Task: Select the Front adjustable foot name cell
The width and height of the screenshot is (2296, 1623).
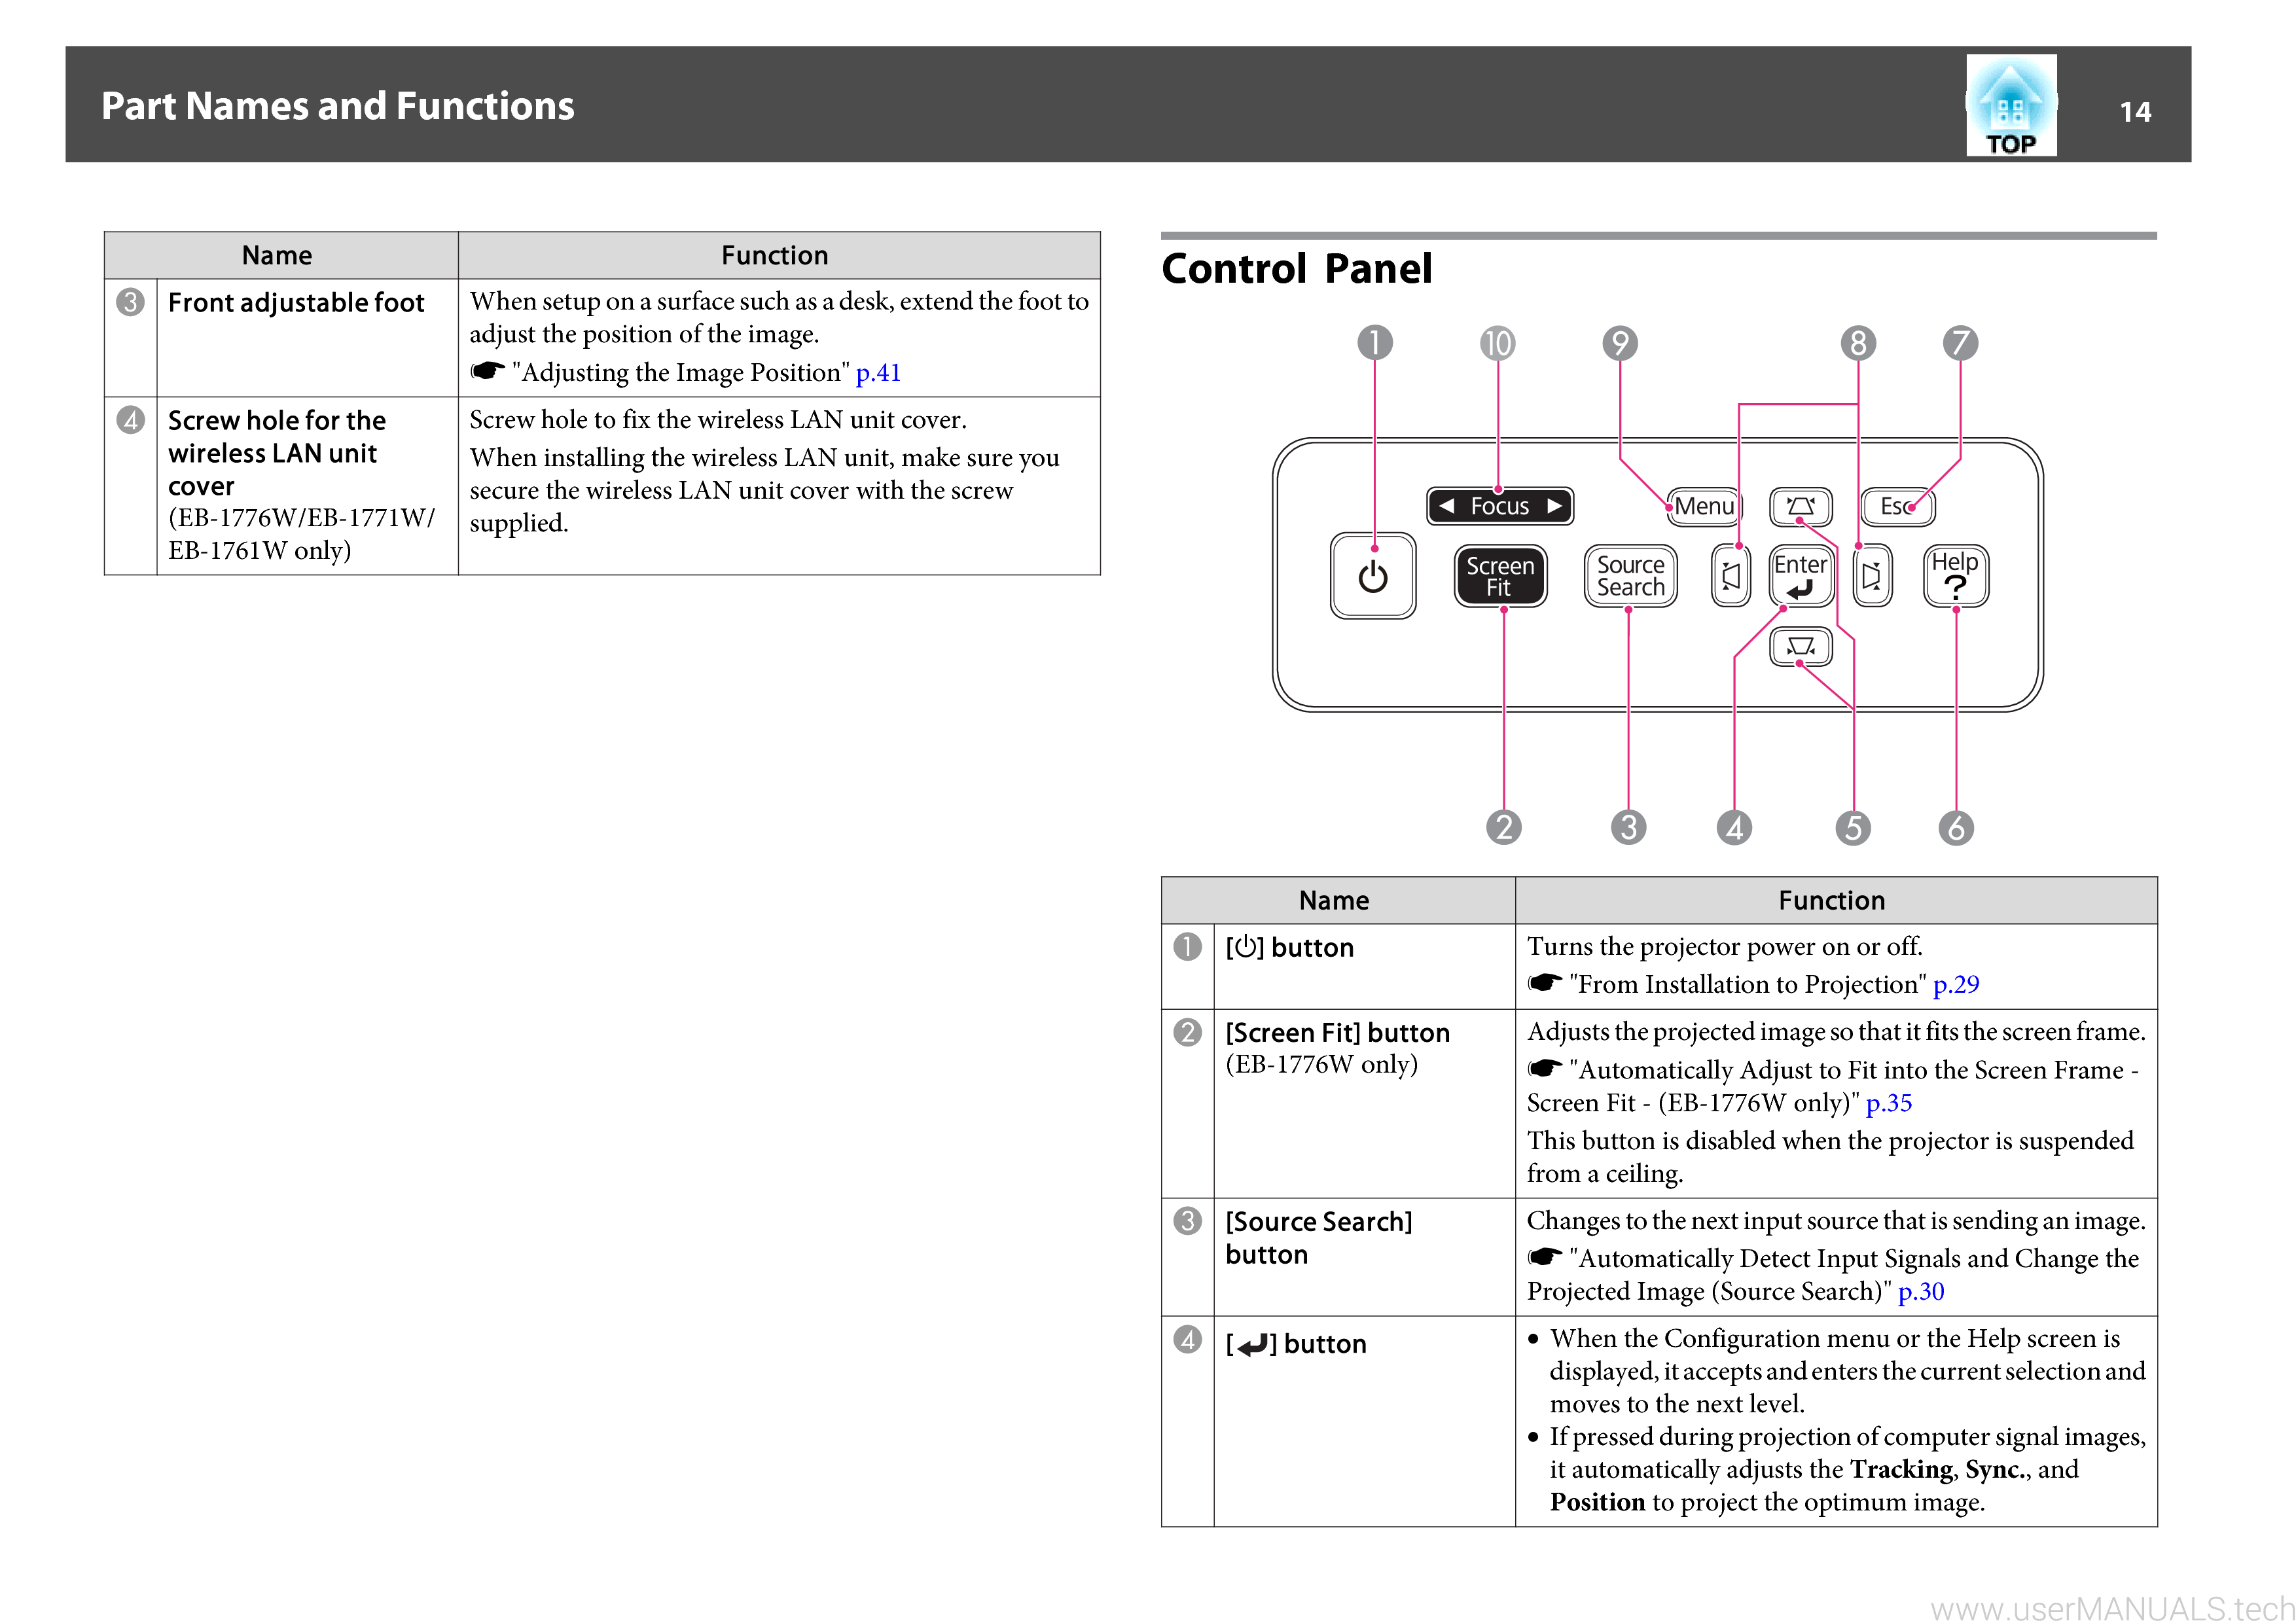Action: click(307, 338)
